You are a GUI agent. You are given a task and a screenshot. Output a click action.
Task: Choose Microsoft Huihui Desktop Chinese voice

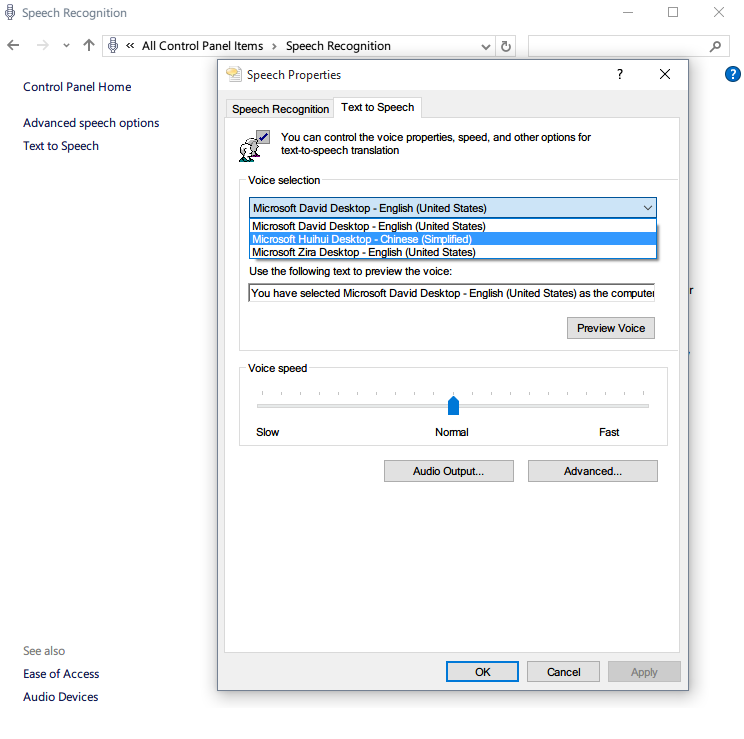coord(453,239)
